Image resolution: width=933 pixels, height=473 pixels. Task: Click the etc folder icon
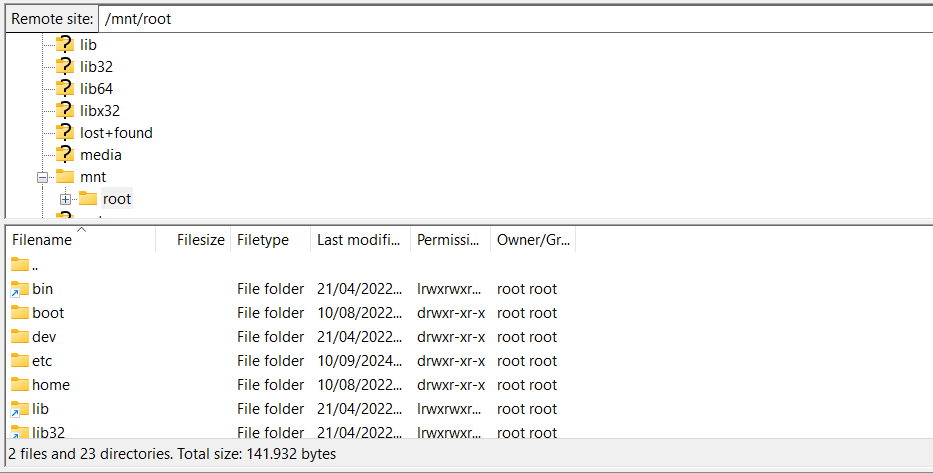pos(20,360)
